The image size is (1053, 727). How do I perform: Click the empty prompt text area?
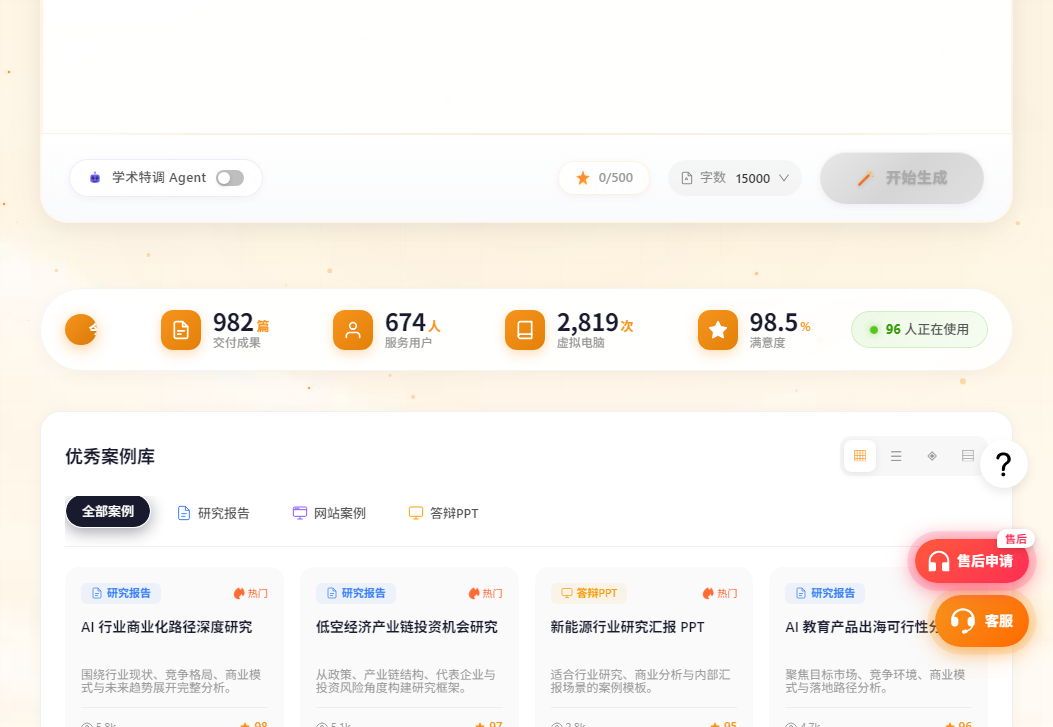coord(526,66)
